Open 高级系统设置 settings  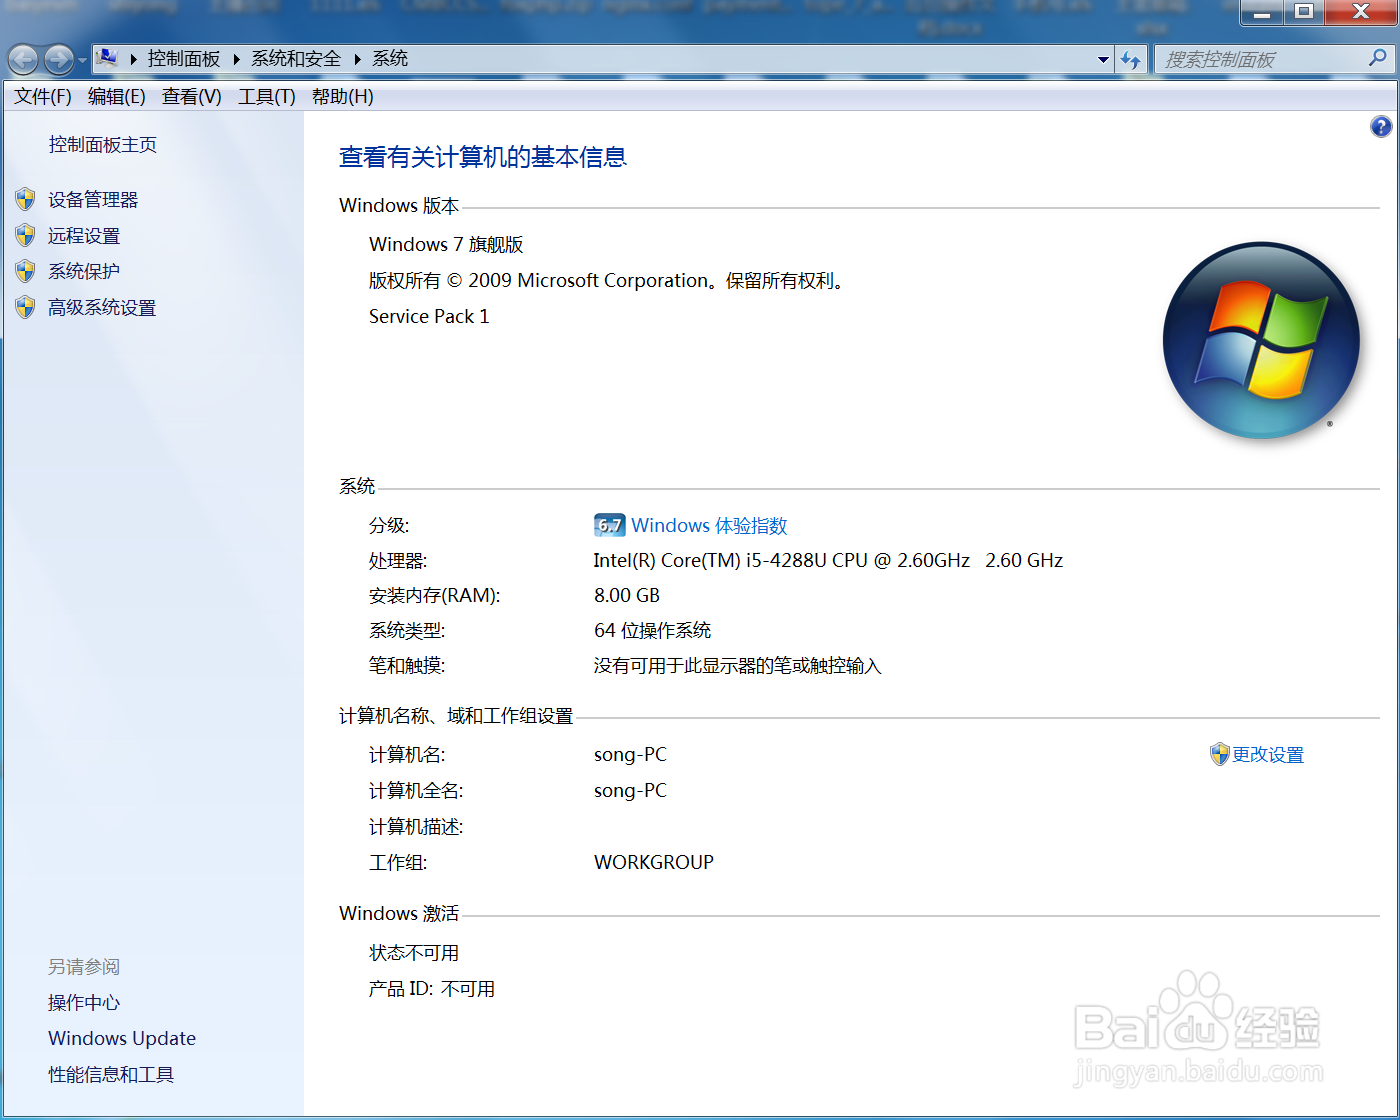click(x=24, y=307)
